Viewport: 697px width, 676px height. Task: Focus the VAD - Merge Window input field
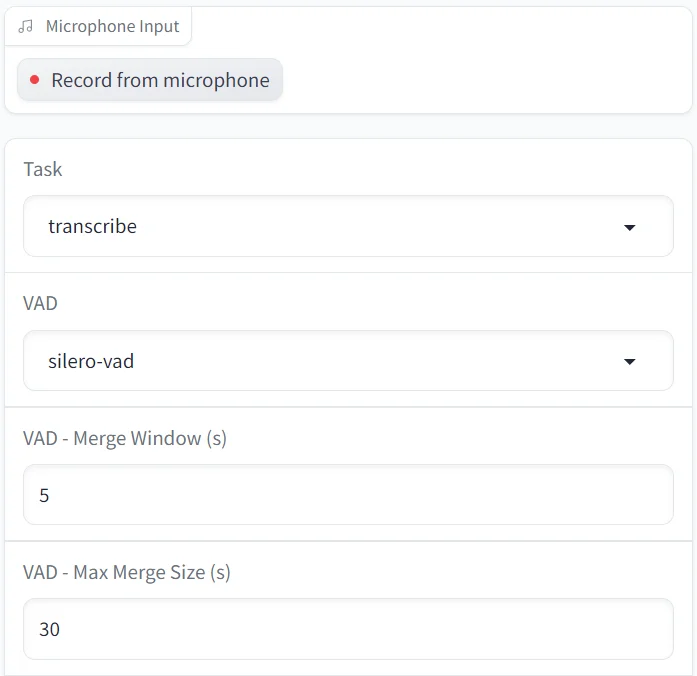tap(348, 495)
